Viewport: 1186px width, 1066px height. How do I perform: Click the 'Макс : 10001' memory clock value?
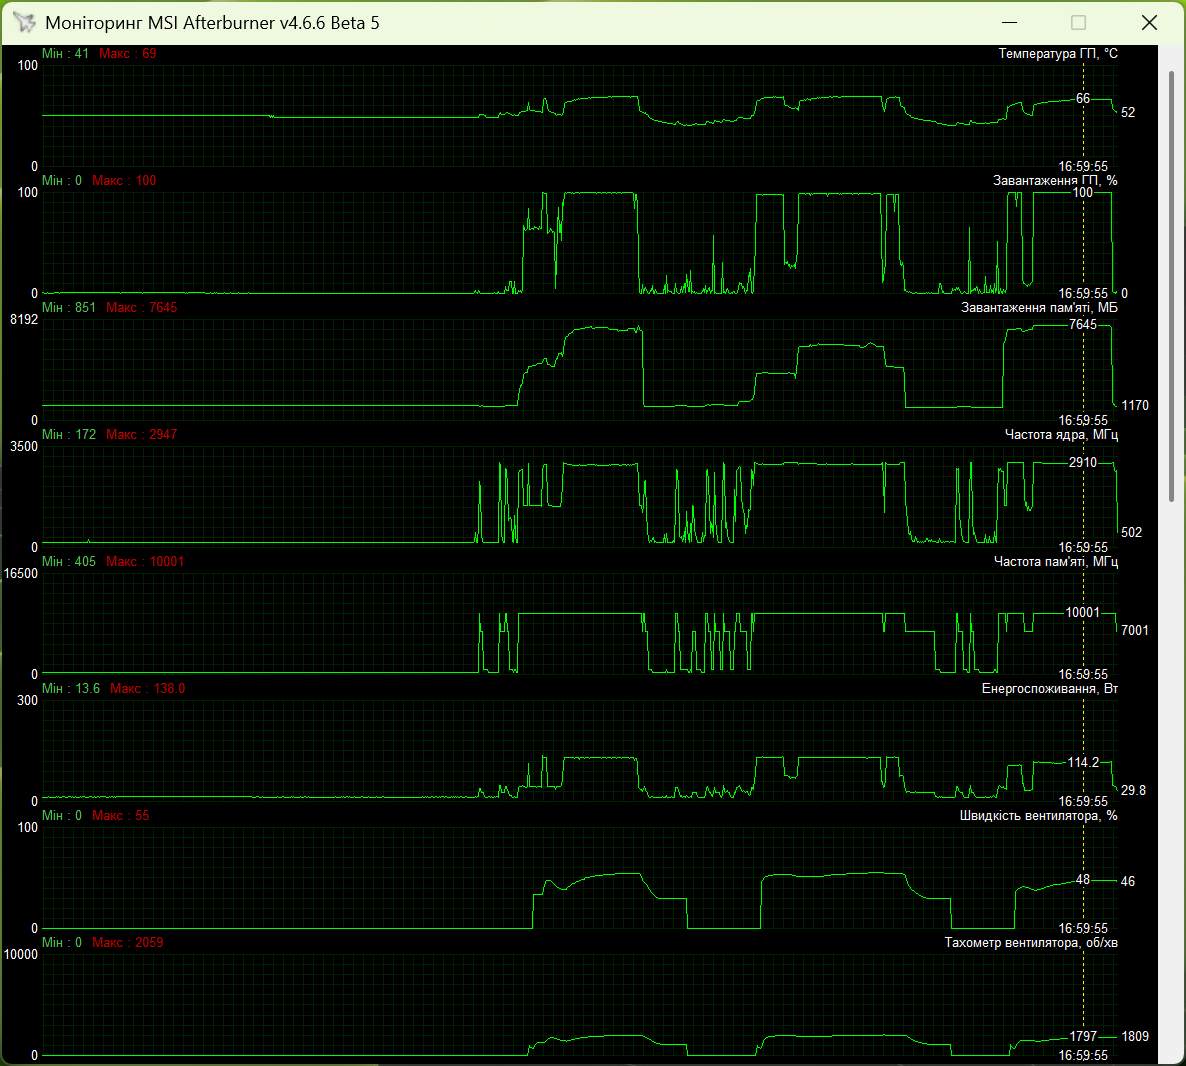[x=144, y=562]
